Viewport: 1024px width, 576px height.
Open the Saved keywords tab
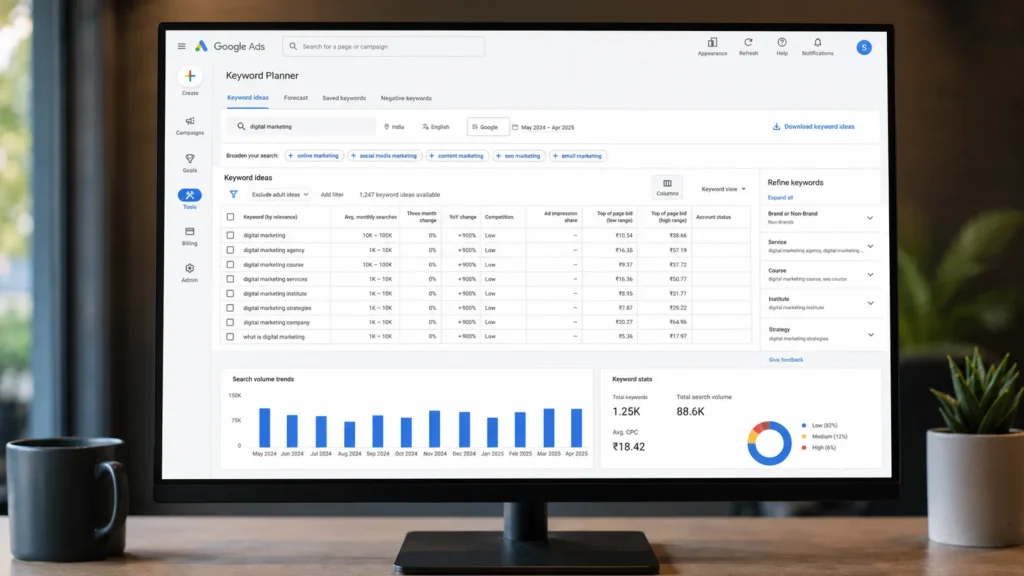click(x=344, y=98)
